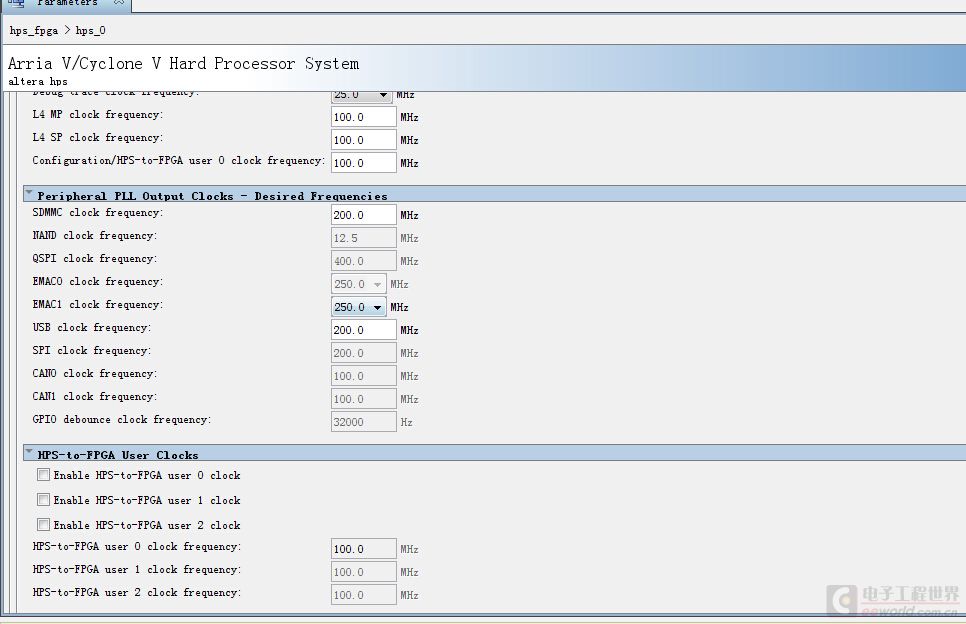Click 'QSPI clock frequency:' label
The height and width of the screenshot is (624, 966).
coord(94,259)
